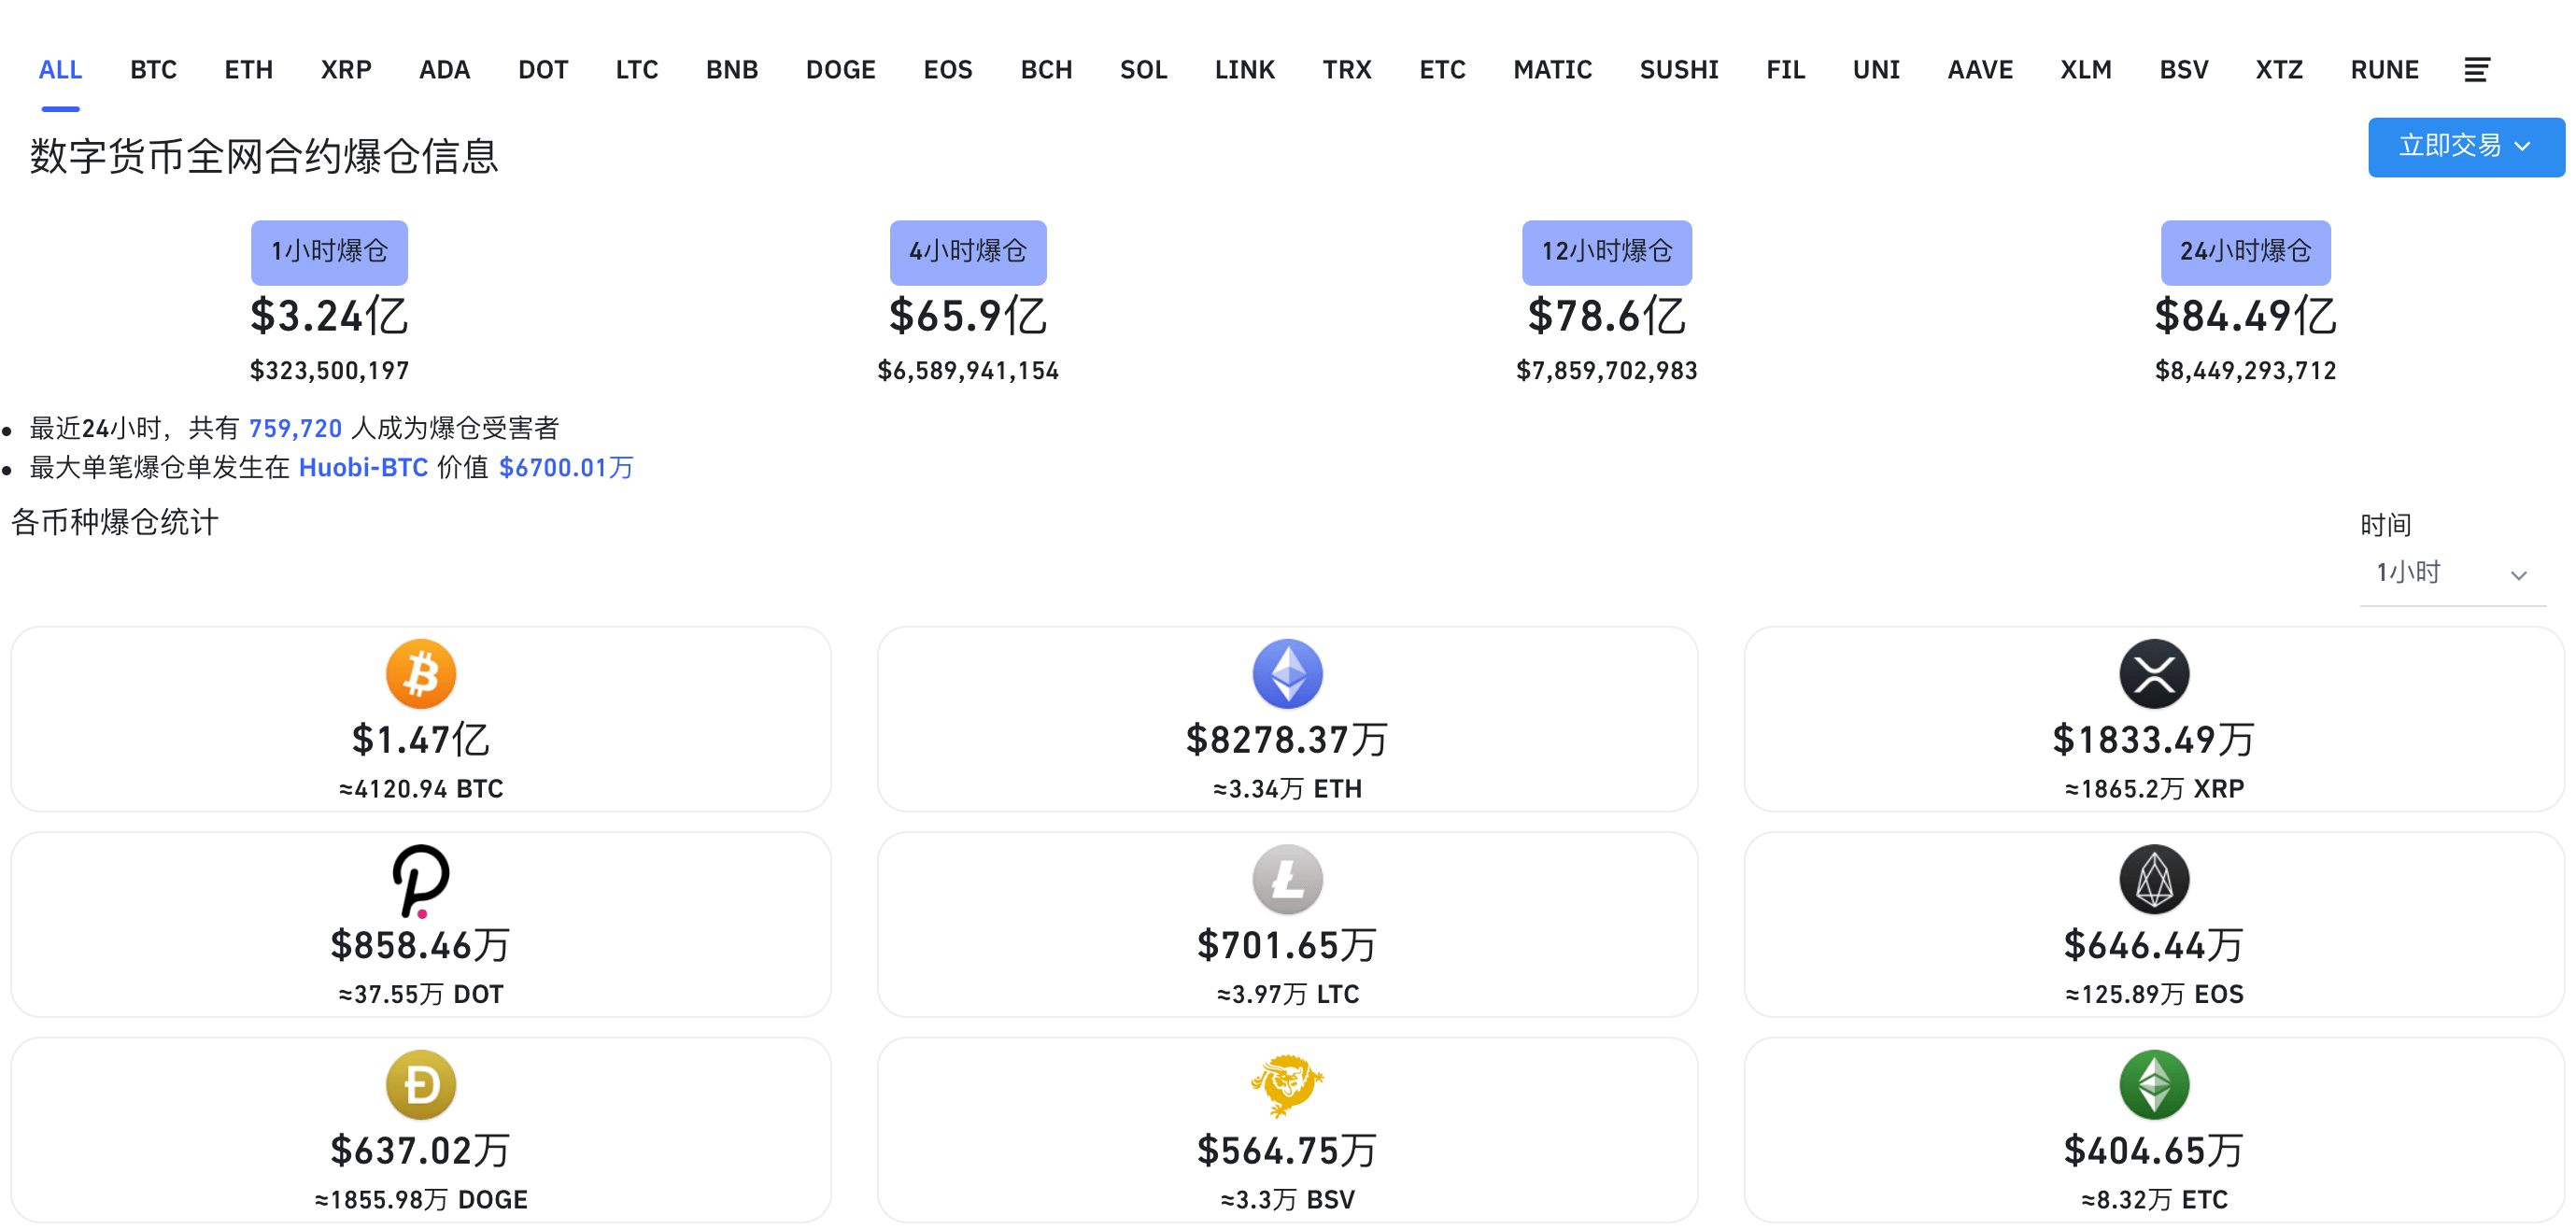Viewport: 2576px width, 1229px height.
Task: Click the Dogecoin gold icon
Action: (x=421, y=1084)
